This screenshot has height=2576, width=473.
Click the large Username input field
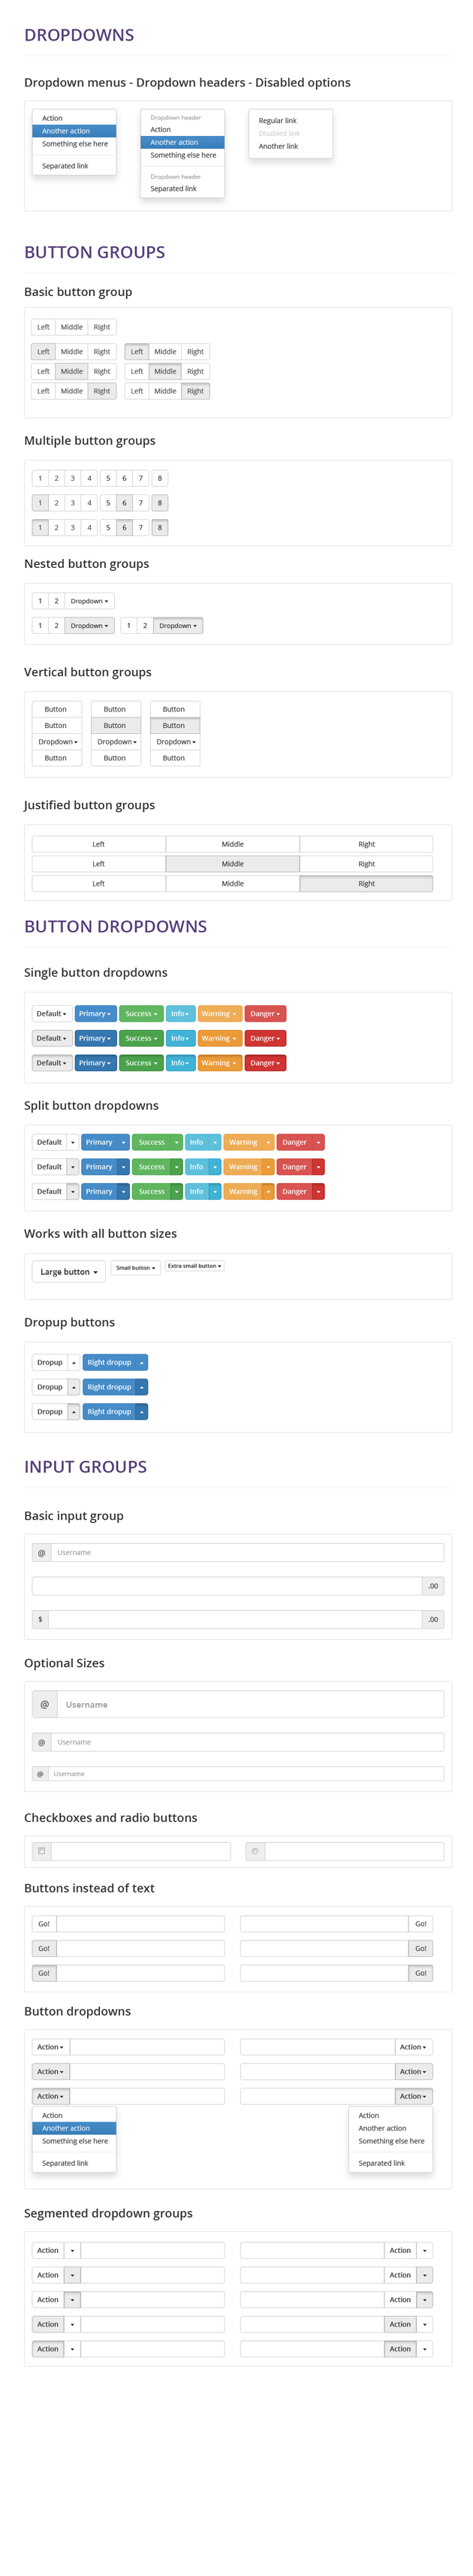pyautogui.click(x=251, y=1704)
